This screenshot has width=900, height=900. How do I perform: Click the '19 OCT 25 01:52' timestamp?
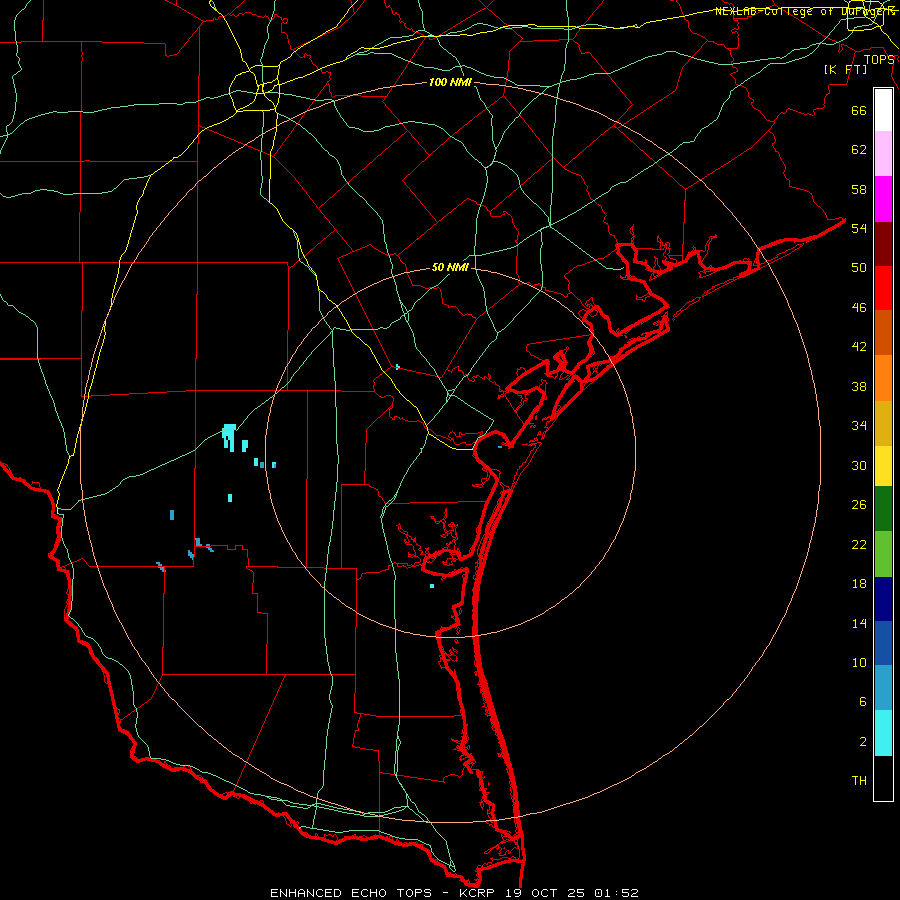click(x=572, y=893)
